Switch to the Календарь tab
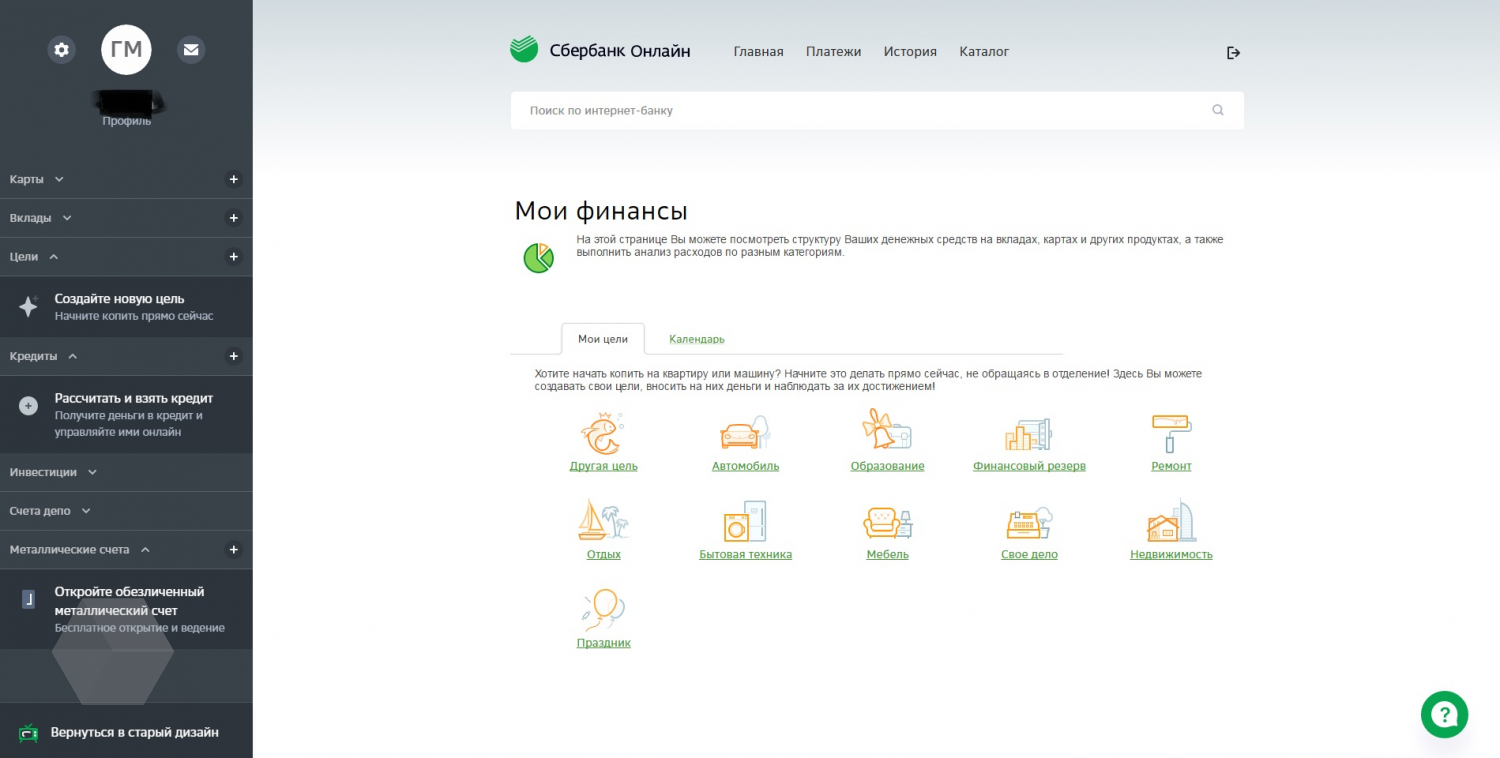1500x758 pixels. coord(696,339)
